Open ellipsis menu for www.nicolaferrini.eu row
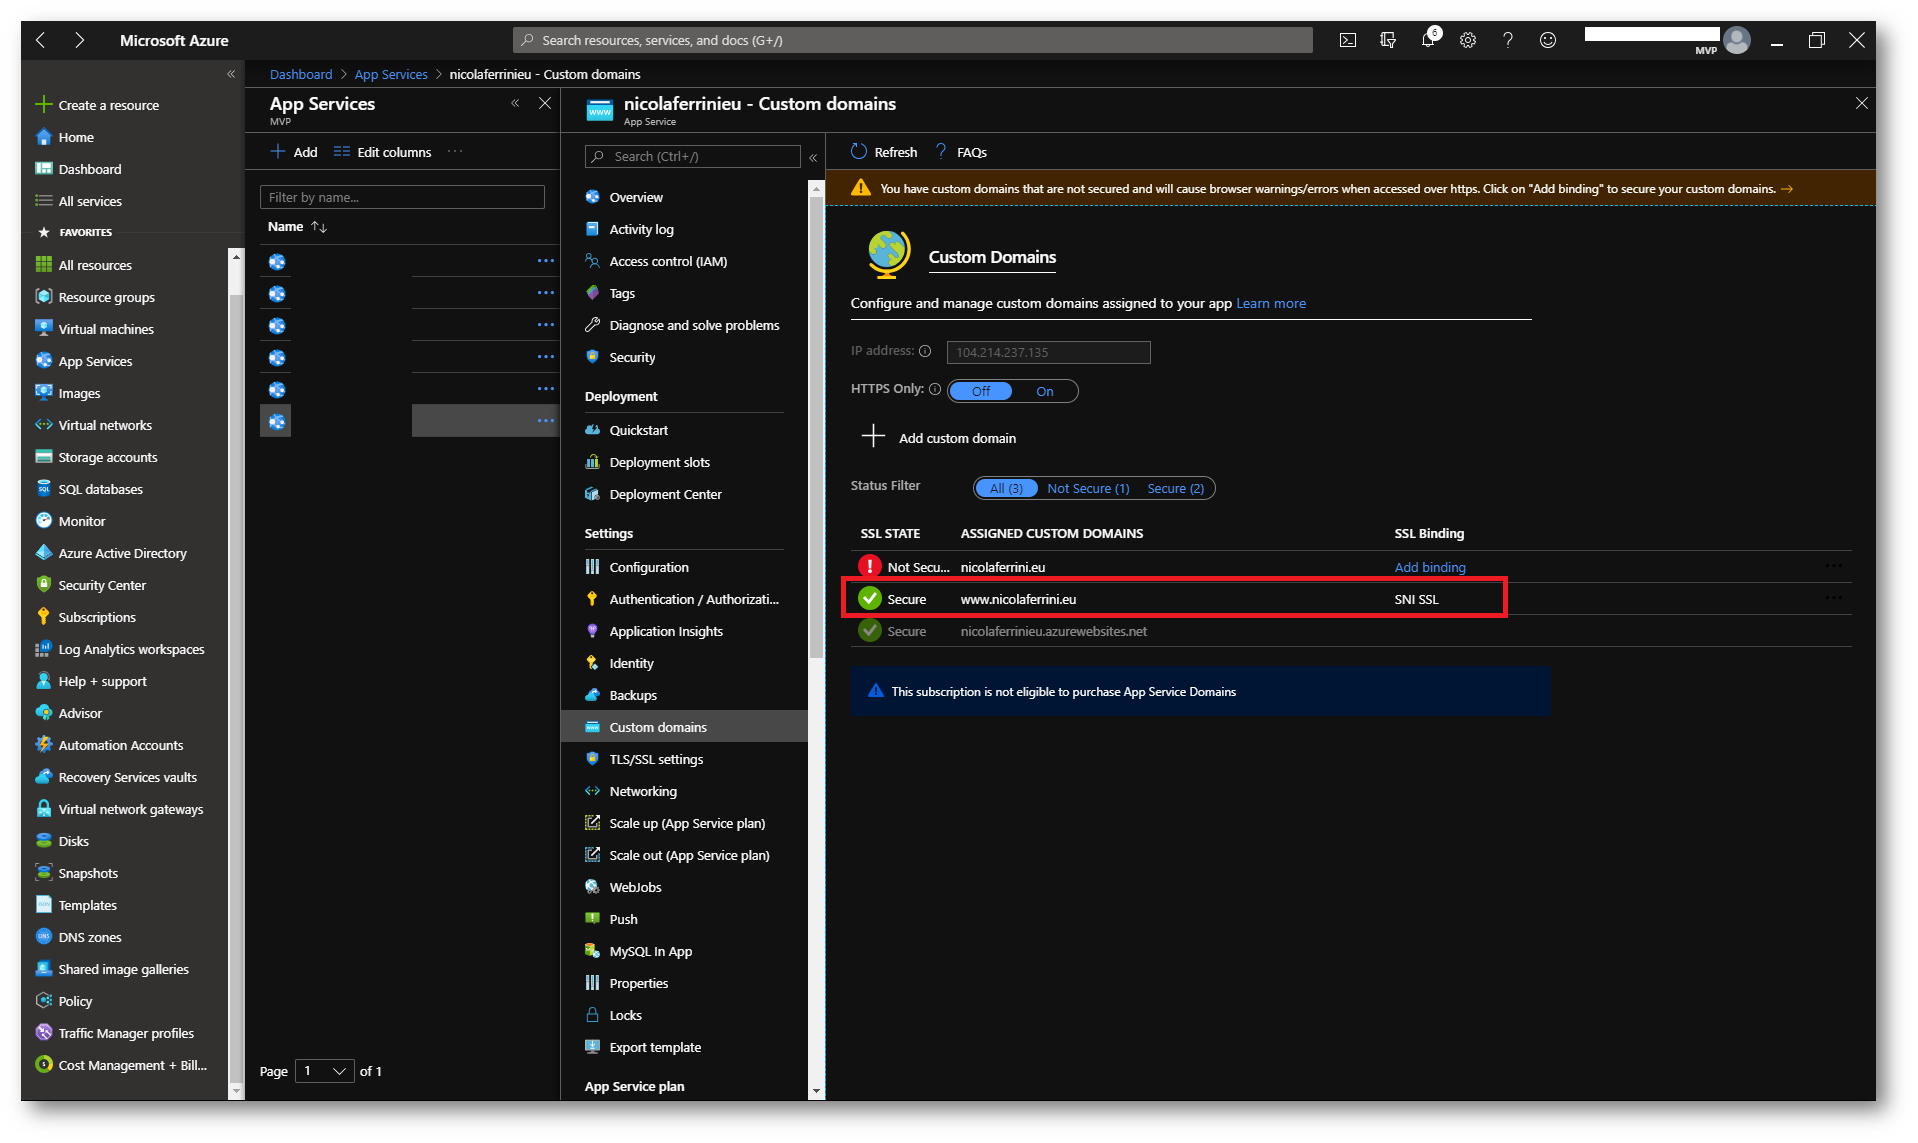The width and height of the screenshot is (1918, 1143). (1833, 598)
